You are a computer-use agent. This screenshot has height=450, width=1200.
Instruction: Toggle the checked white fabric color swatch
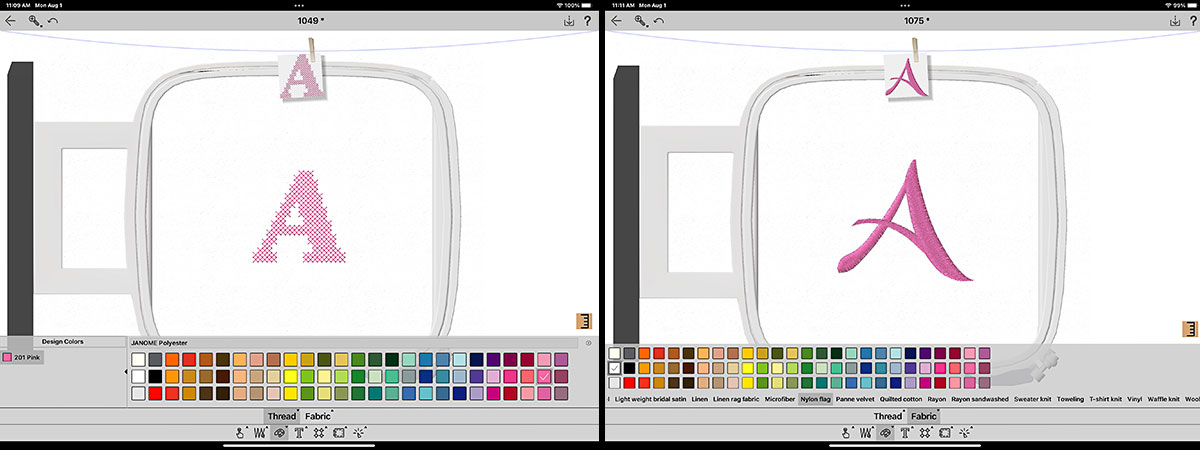click(x=615, y=368)
